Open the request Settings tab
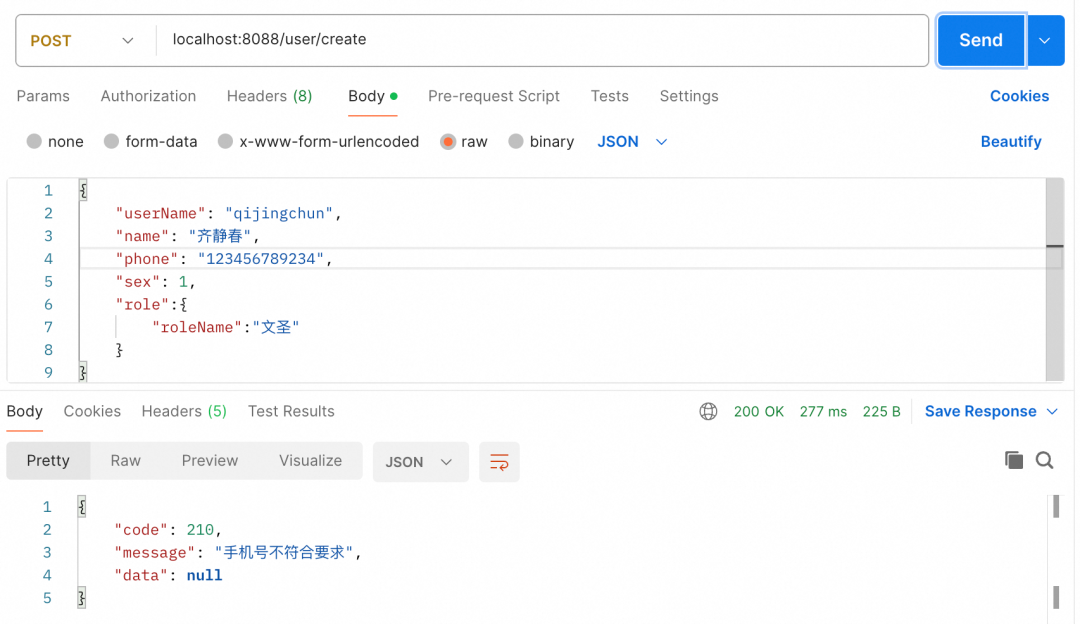The height and width of the screenshot is (624, 1080). click(x=689, y=96)
